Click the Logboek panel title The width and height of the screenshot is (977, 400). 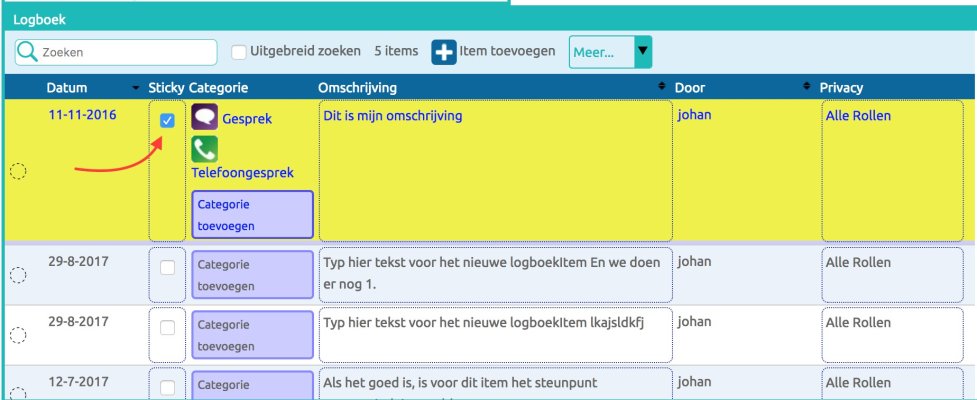coord(39,20)
